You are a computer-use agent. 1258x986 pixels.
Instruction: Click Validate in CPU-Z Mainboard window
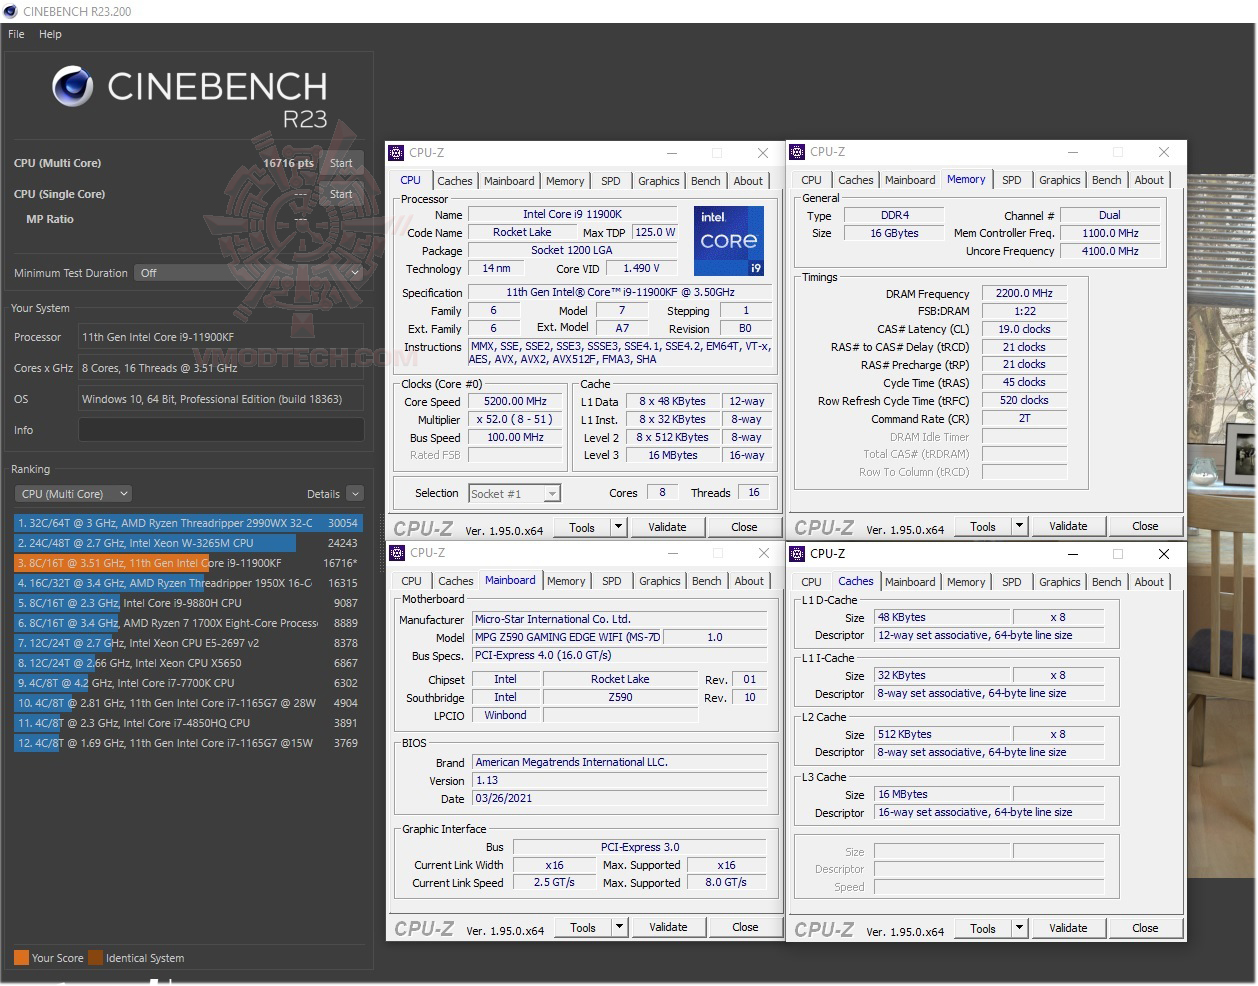point(668,927)
